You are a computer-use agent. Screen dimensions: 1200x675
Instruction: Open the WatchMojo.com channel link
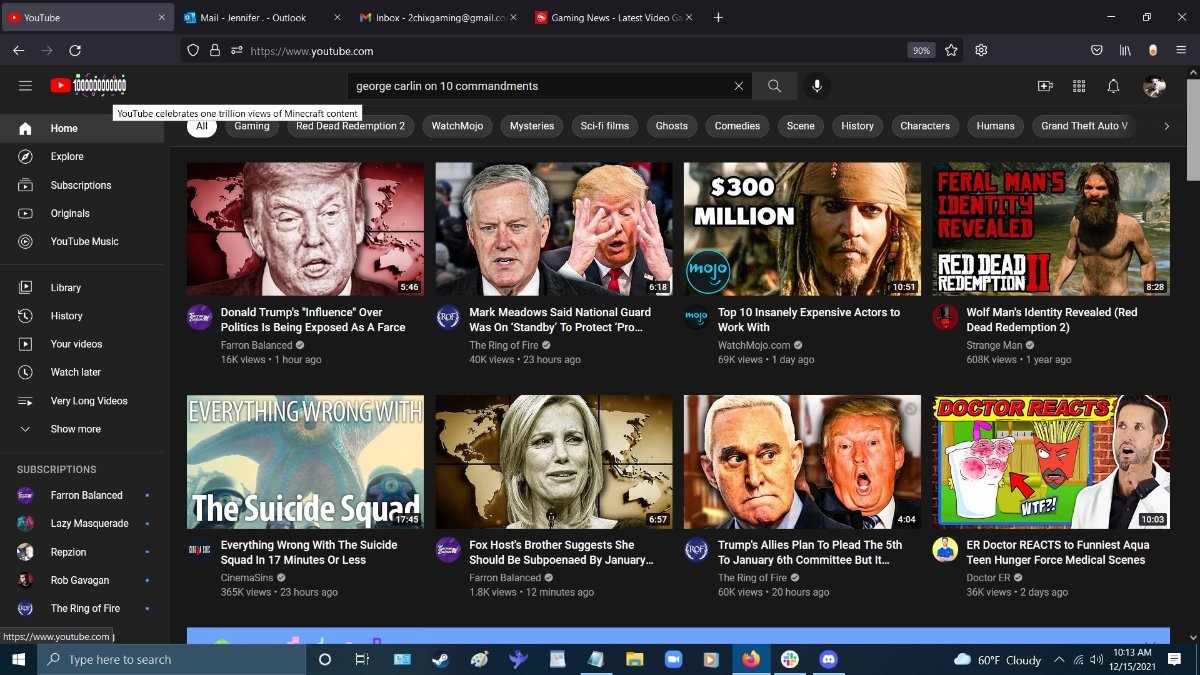(754, 345)
